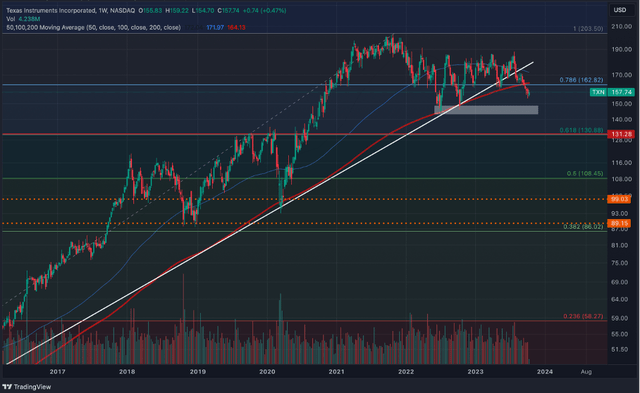Select the 0.382 (86.02) Fibonacci level label

point(583,226)
